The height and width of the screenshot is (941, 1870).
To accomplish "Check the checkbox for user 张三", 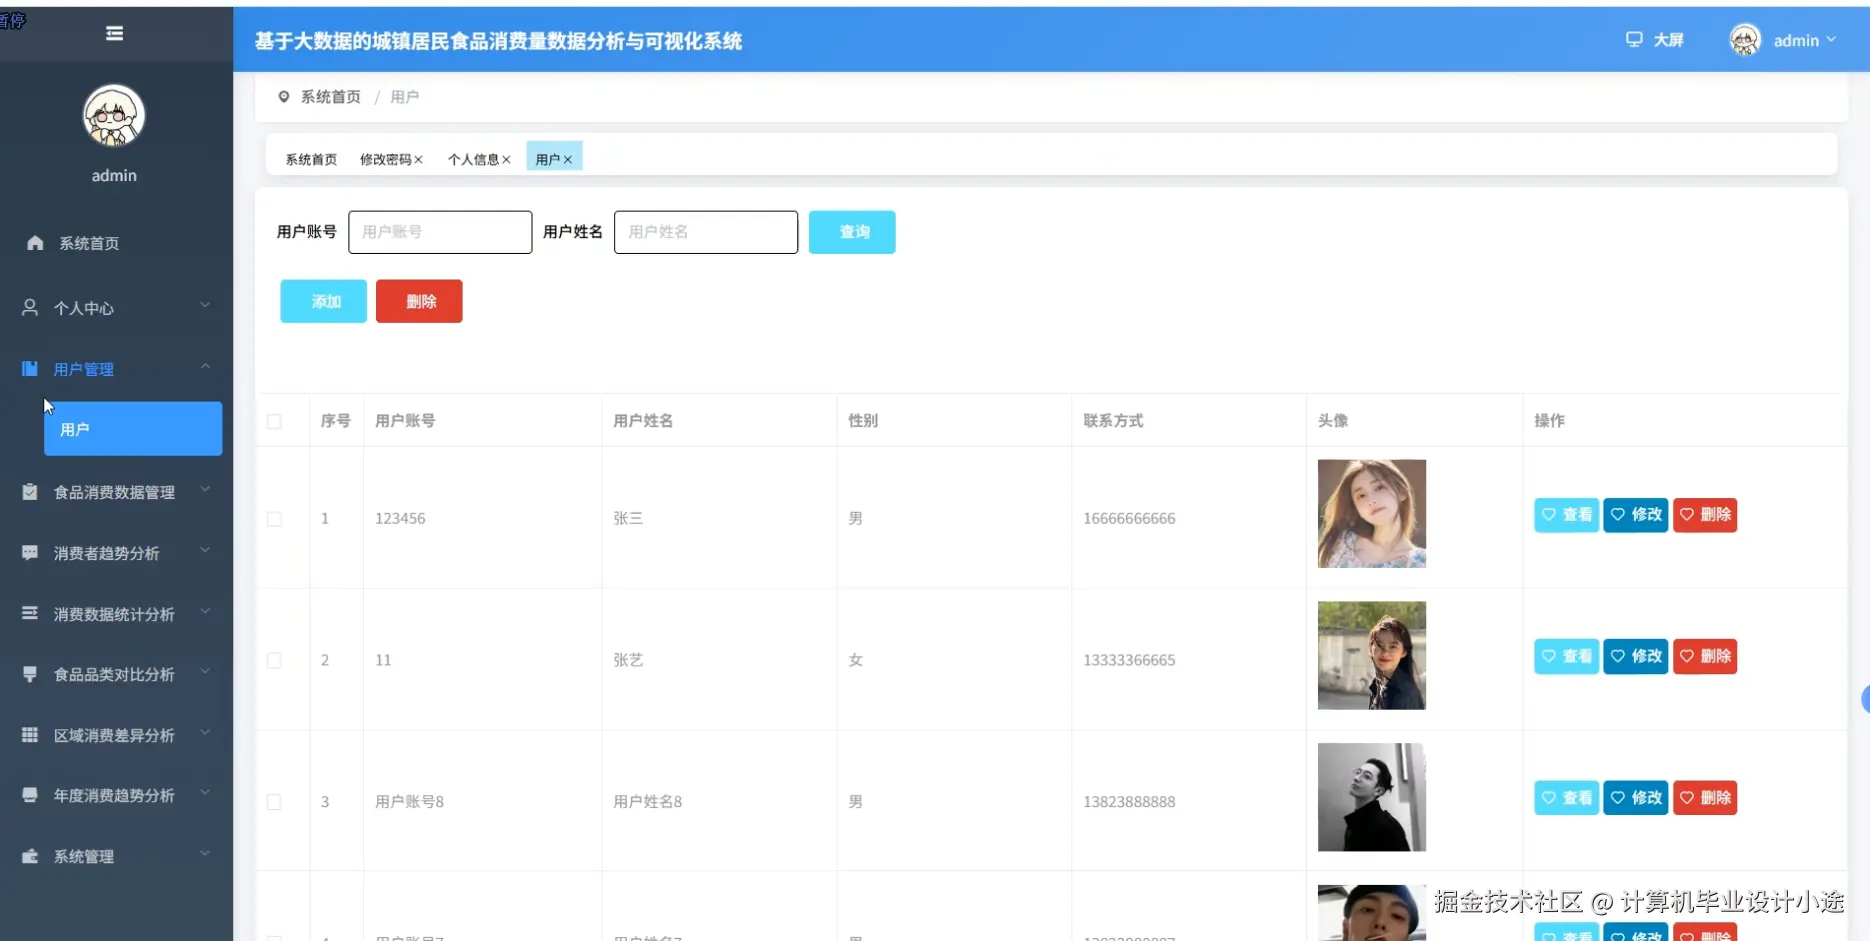I will coord(275,519).
